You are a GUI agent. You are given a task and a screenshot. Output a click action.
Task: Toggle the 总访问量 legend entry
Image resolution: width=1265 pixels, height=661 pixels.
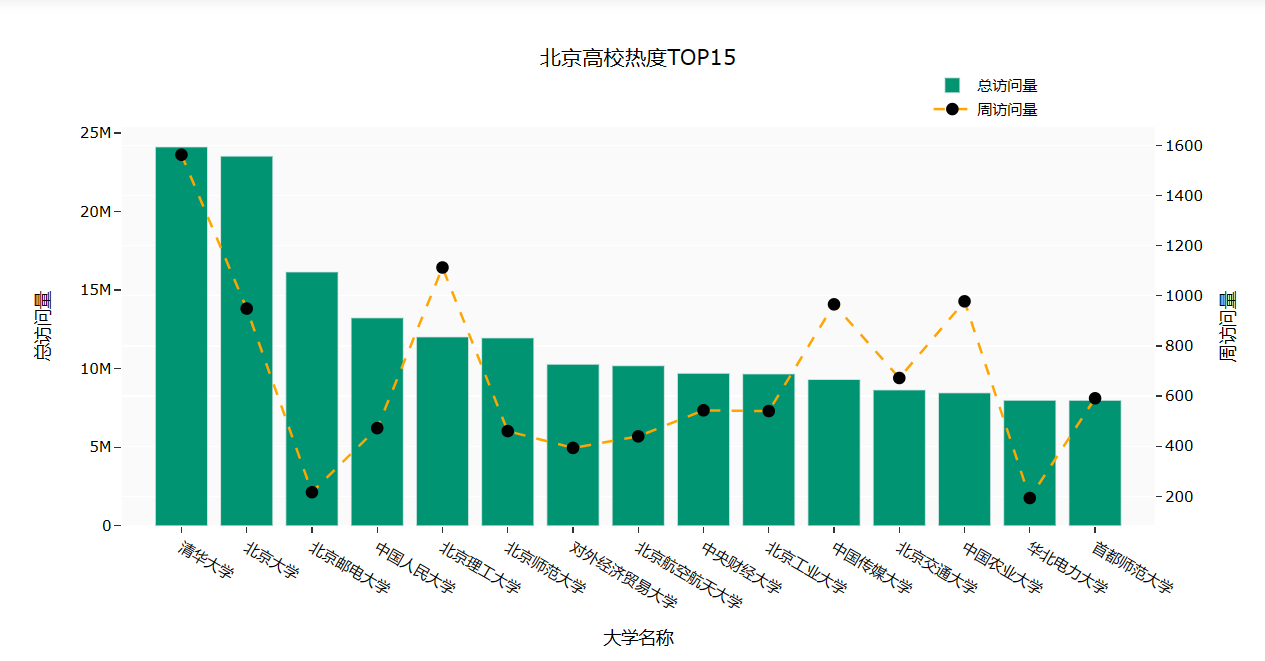991,86
